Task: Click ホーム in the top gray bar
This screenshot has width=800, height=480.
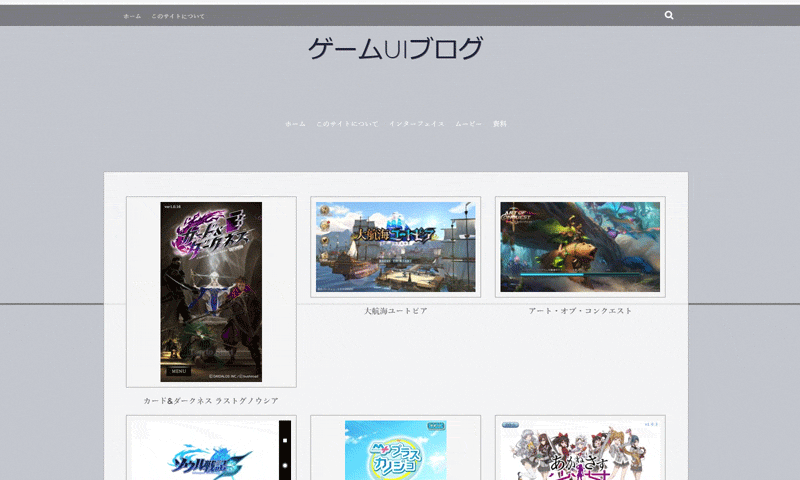Action: point(132,16)
